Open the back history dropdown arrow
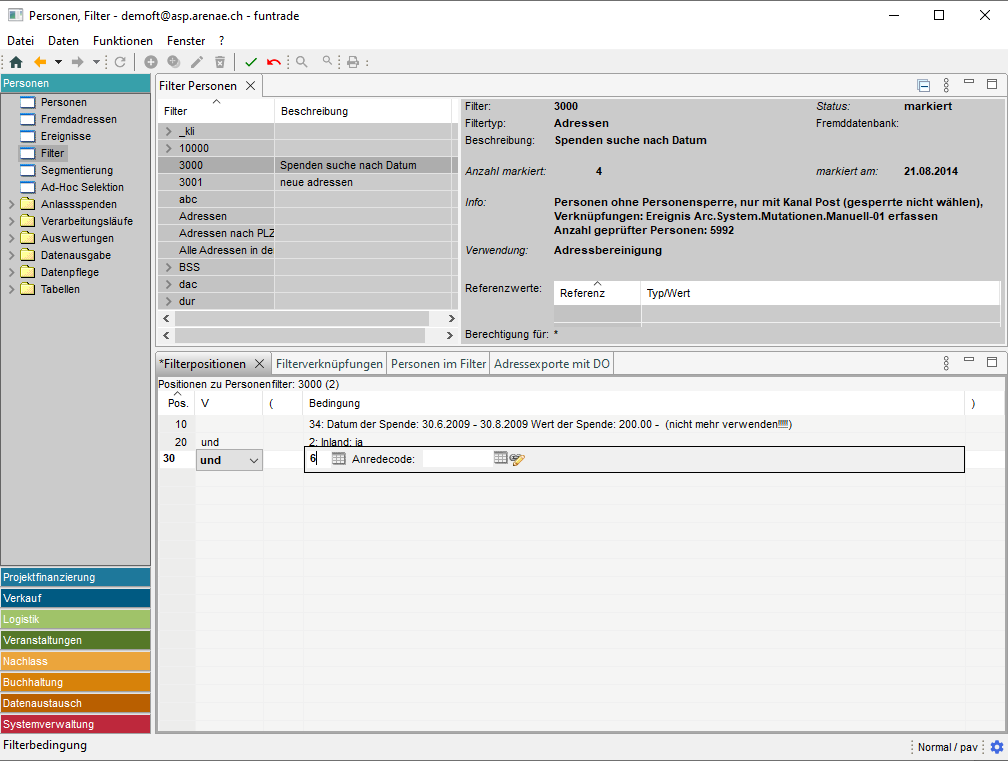The height and width of the screenshot is (761, 1008). pyautogui.click(x=58, y=62)
